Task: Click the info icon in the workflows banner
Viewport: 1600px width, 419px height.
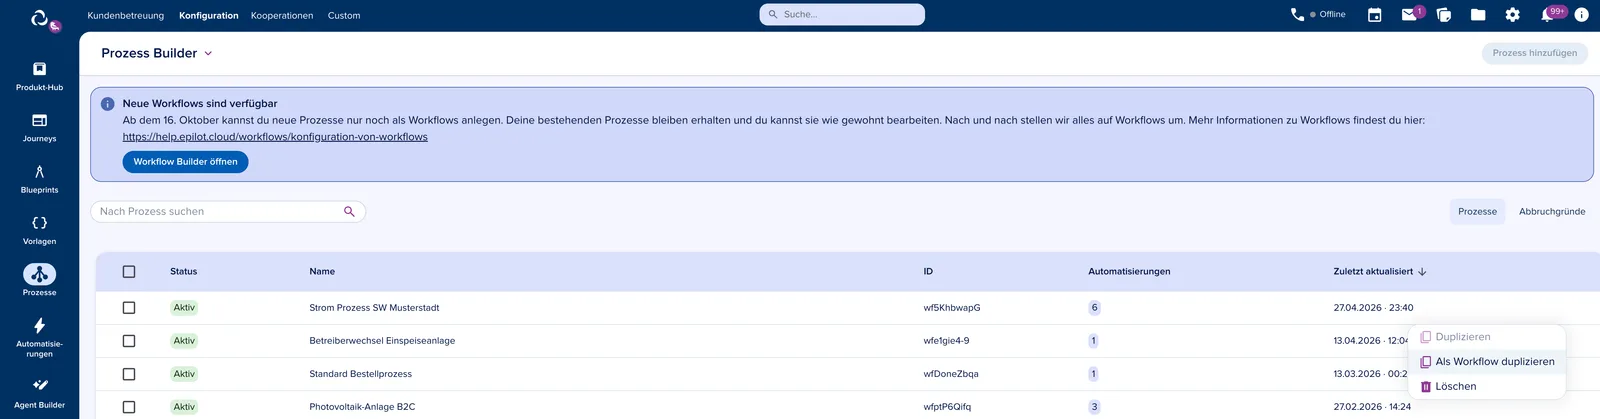Action: click(x=107, y=104)
